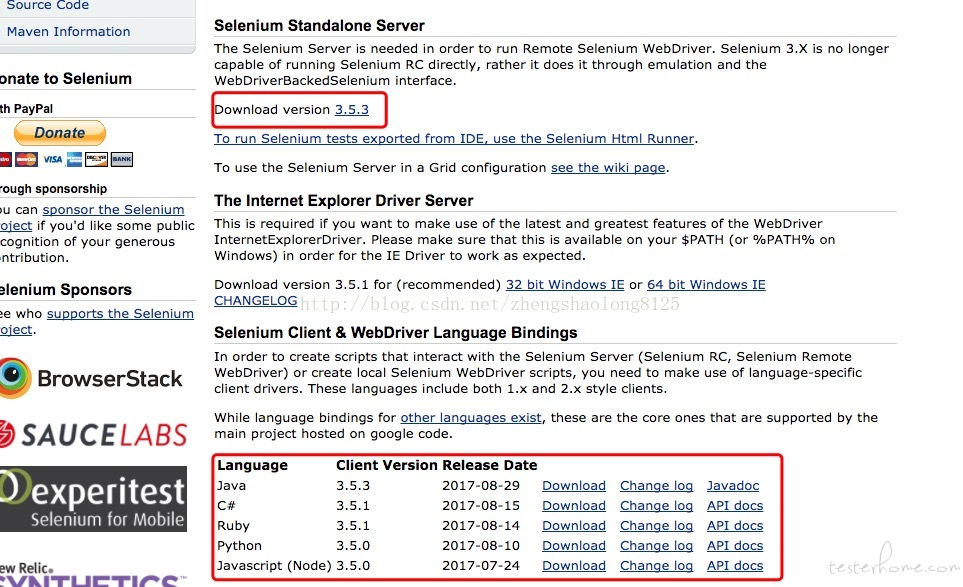Click the Sauce Labs sponsor logo
This screenshot has width=963, height=587.
pyautogui.click(x=93, y=435)
